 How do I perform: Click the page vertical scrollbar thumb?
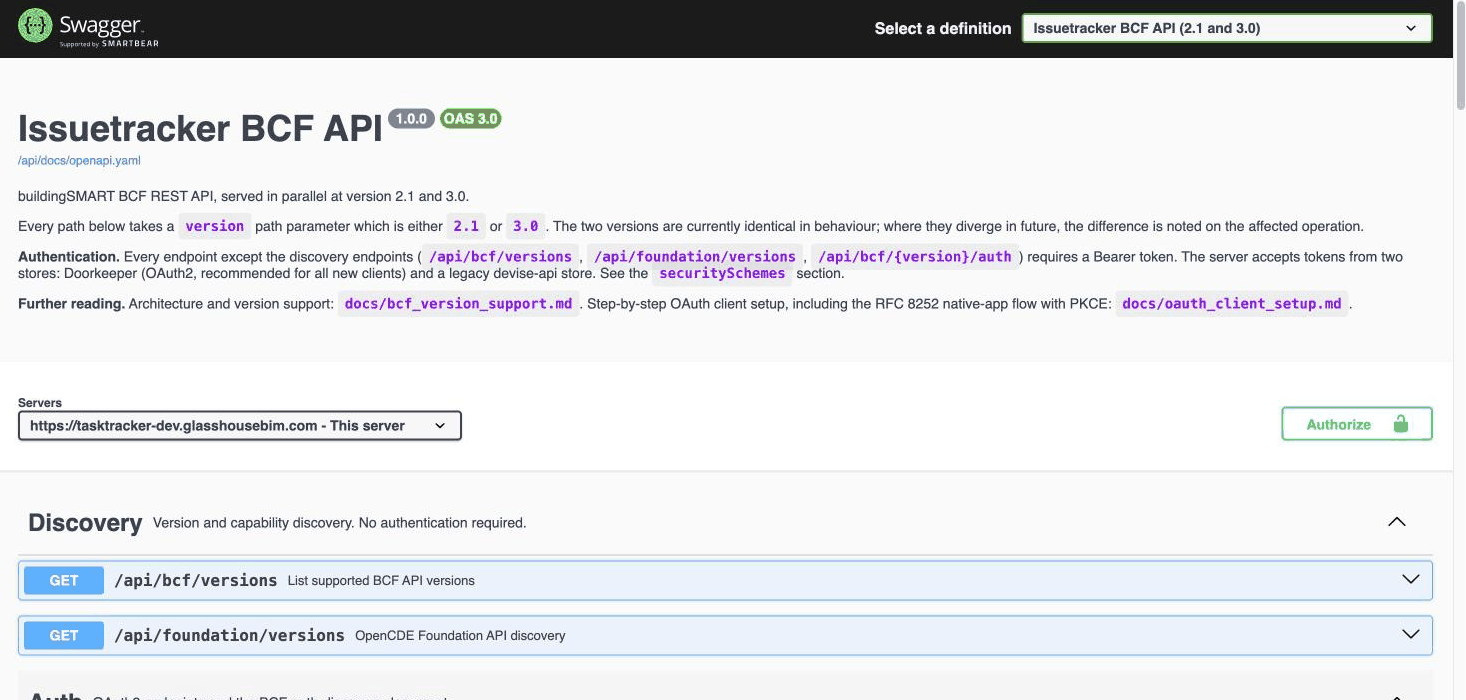click(1460, 55)
